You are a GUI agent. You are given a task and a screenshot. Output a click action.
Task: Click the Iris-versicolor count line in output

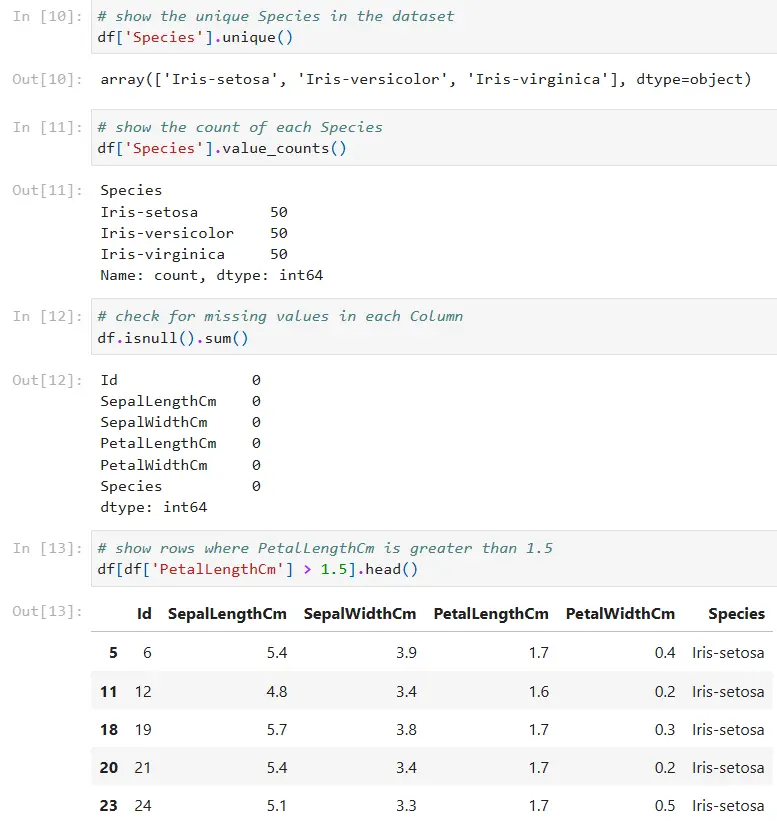pos(194,233)
